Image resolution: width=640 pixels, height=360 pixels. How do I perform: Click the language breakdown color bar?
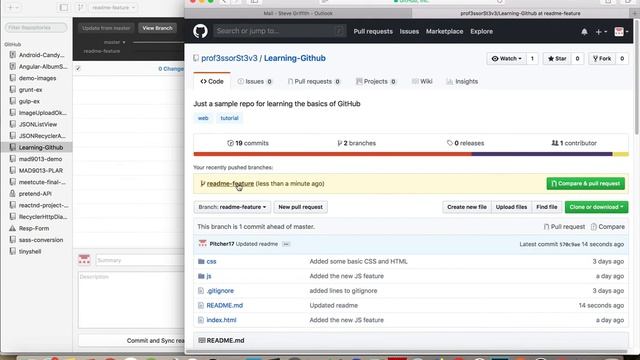(411, 154)
